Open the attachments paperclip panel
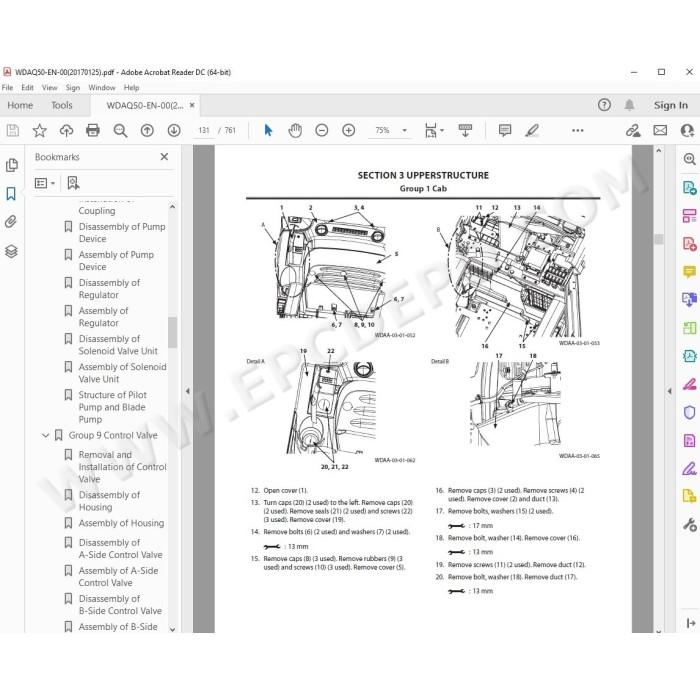The image size is (700, 700). pos(11,222)
